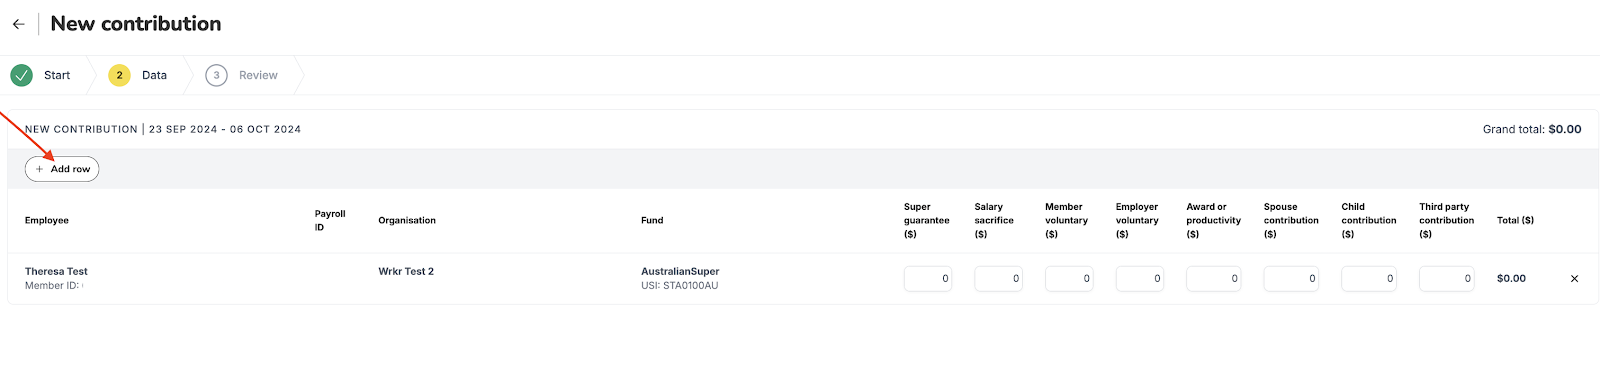Click the Theresa Test employee name
The width and height of the screenshot is (1600, 366).
(56, 272)
